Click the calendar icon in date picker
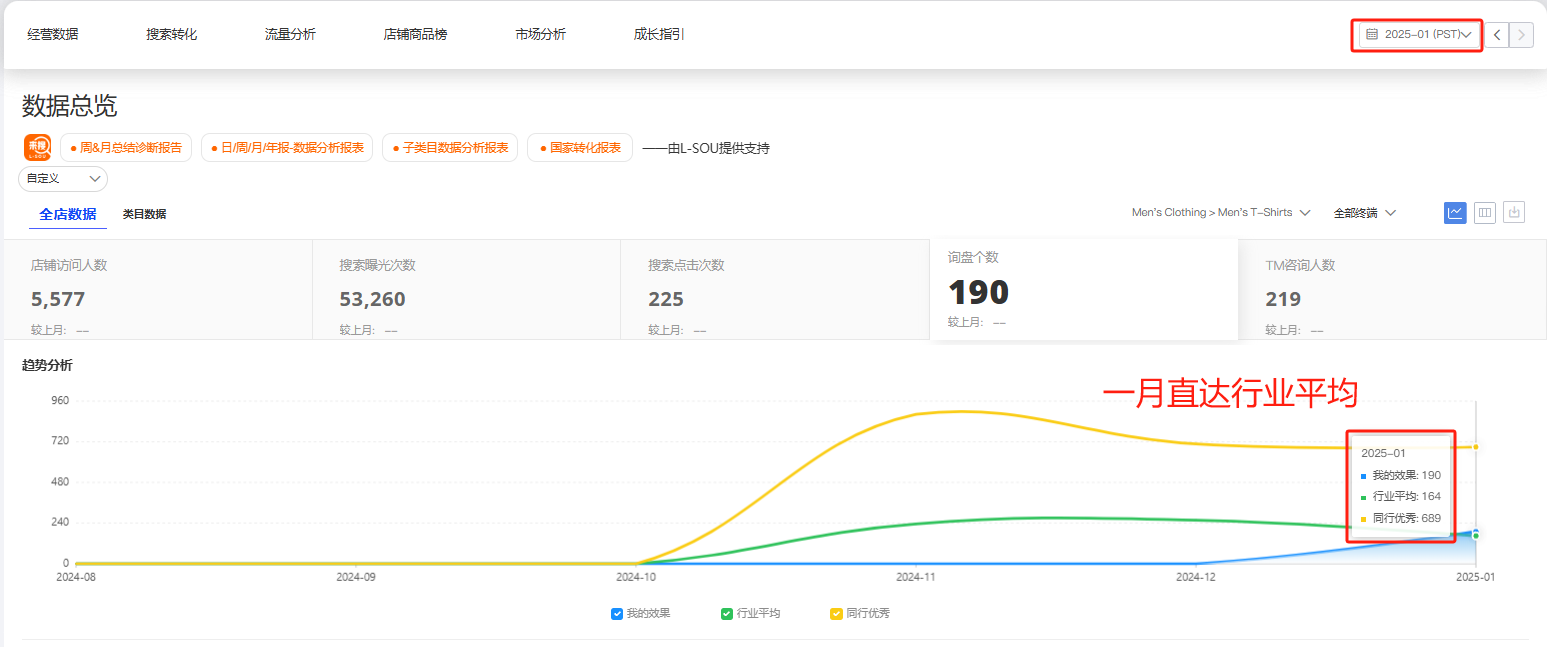This screenshot has width=1547, height=647. (1372, 35)
